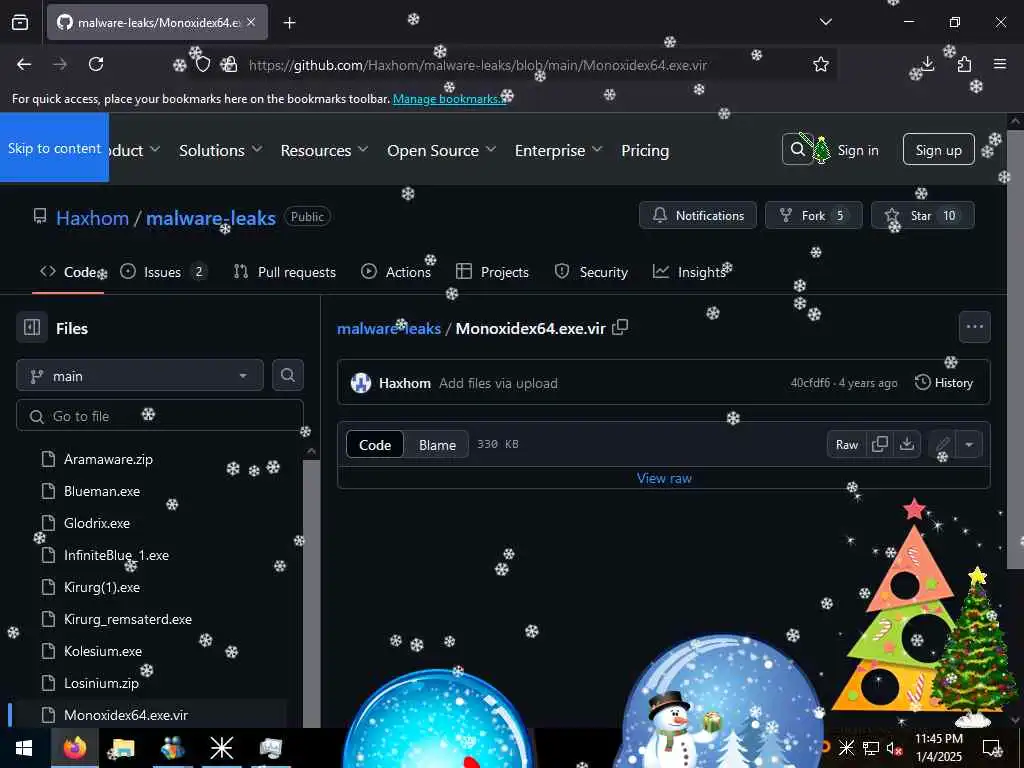Reload the page with the refresh icon

(x=96, y=64)
